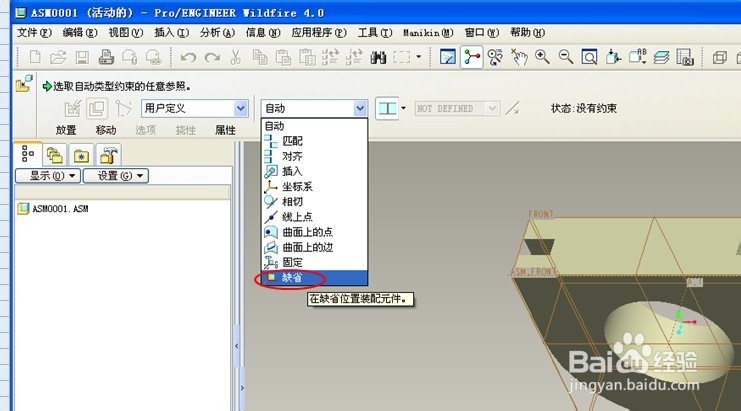Click the Layers stack icon
Viewport: 741px width, 411px height.
pyautogui.click(x=661, y=57)
